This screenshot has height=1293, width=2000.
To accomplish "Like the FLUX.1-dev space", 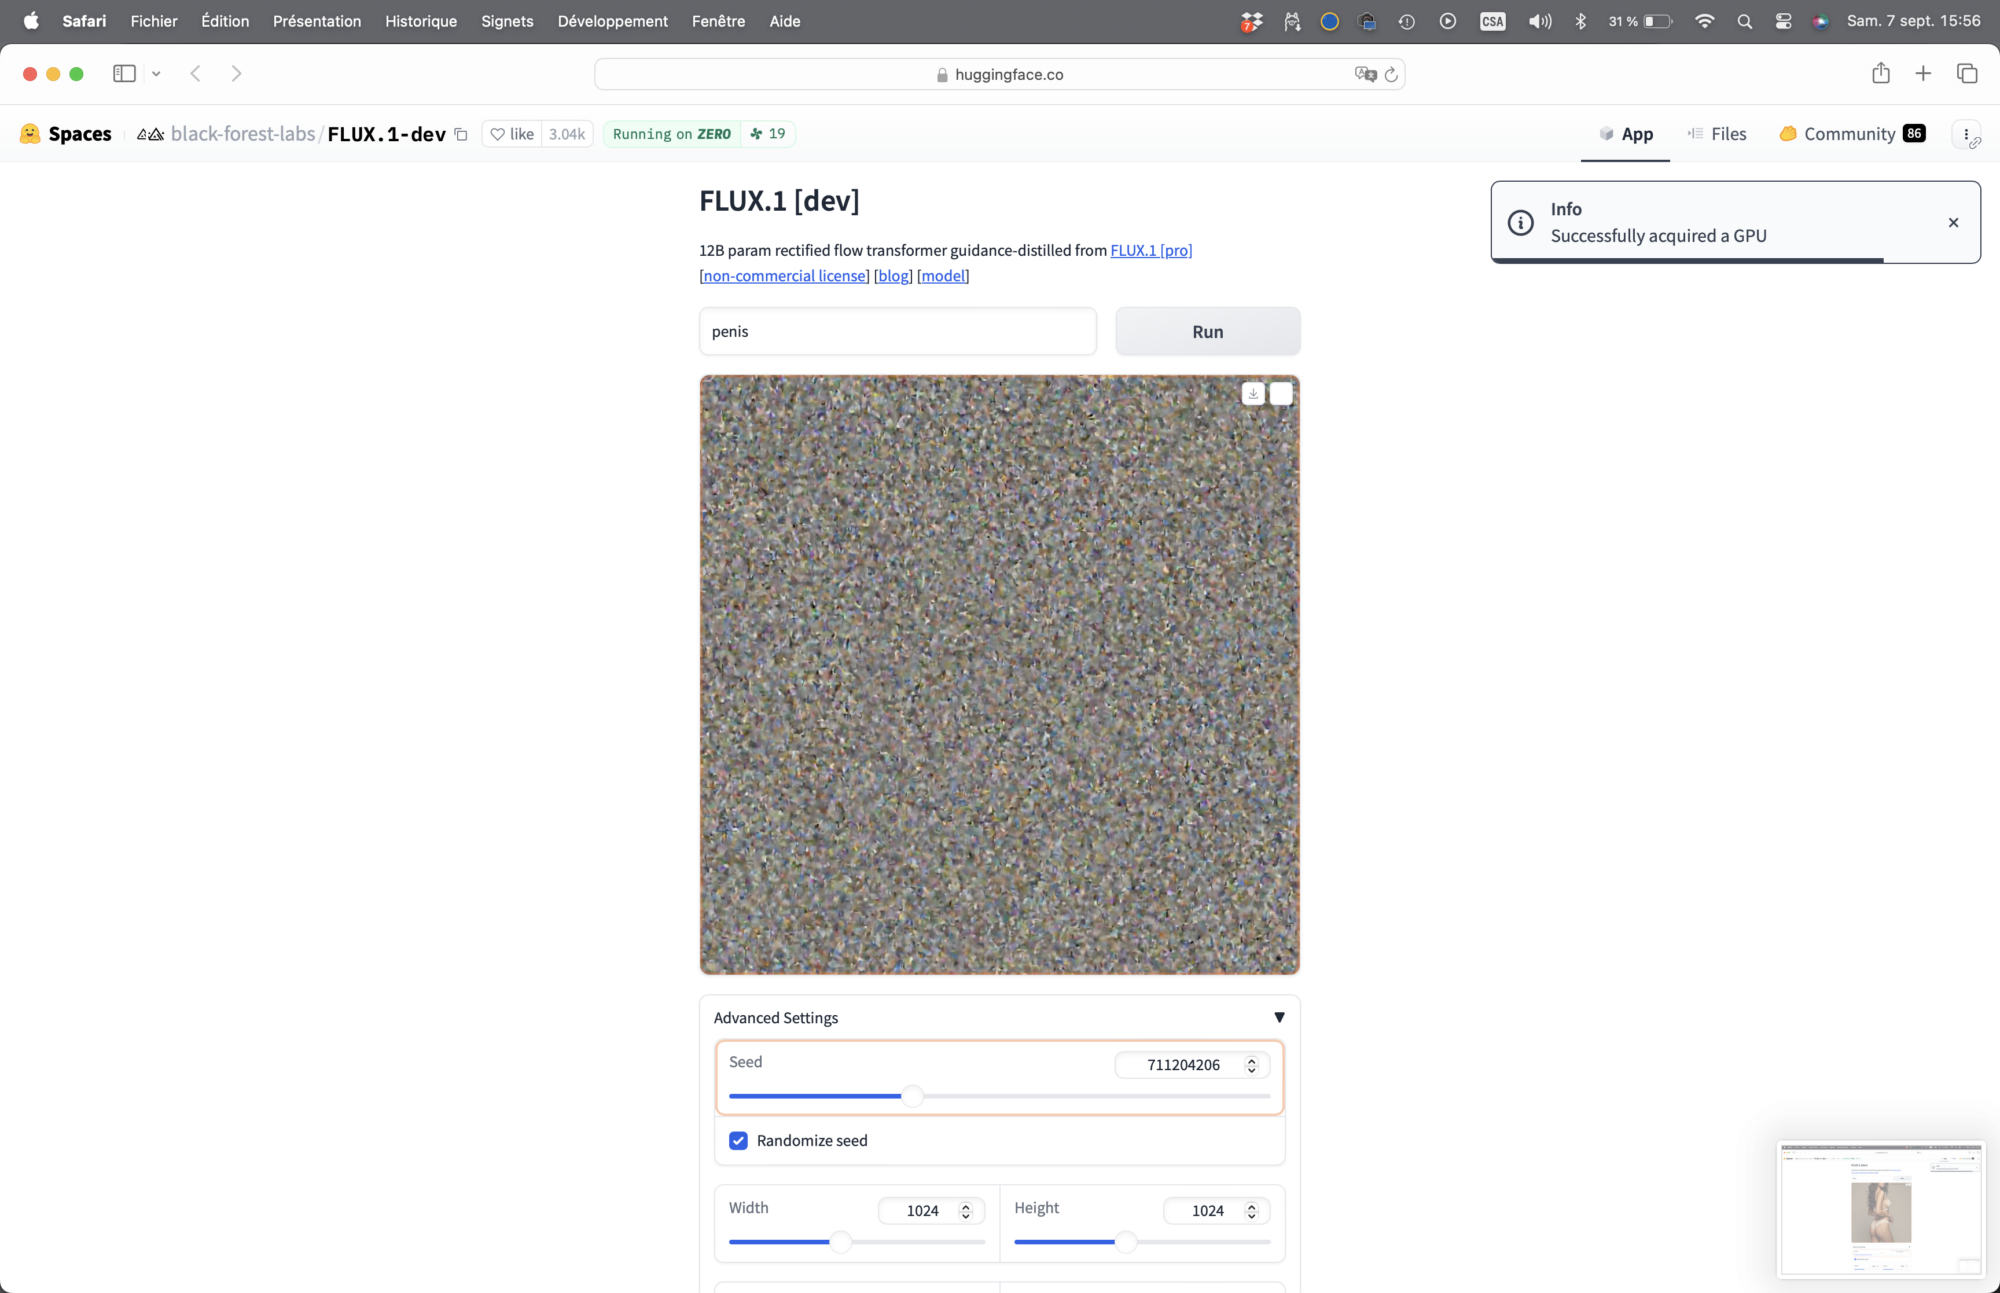I will [x=512, y=134].
